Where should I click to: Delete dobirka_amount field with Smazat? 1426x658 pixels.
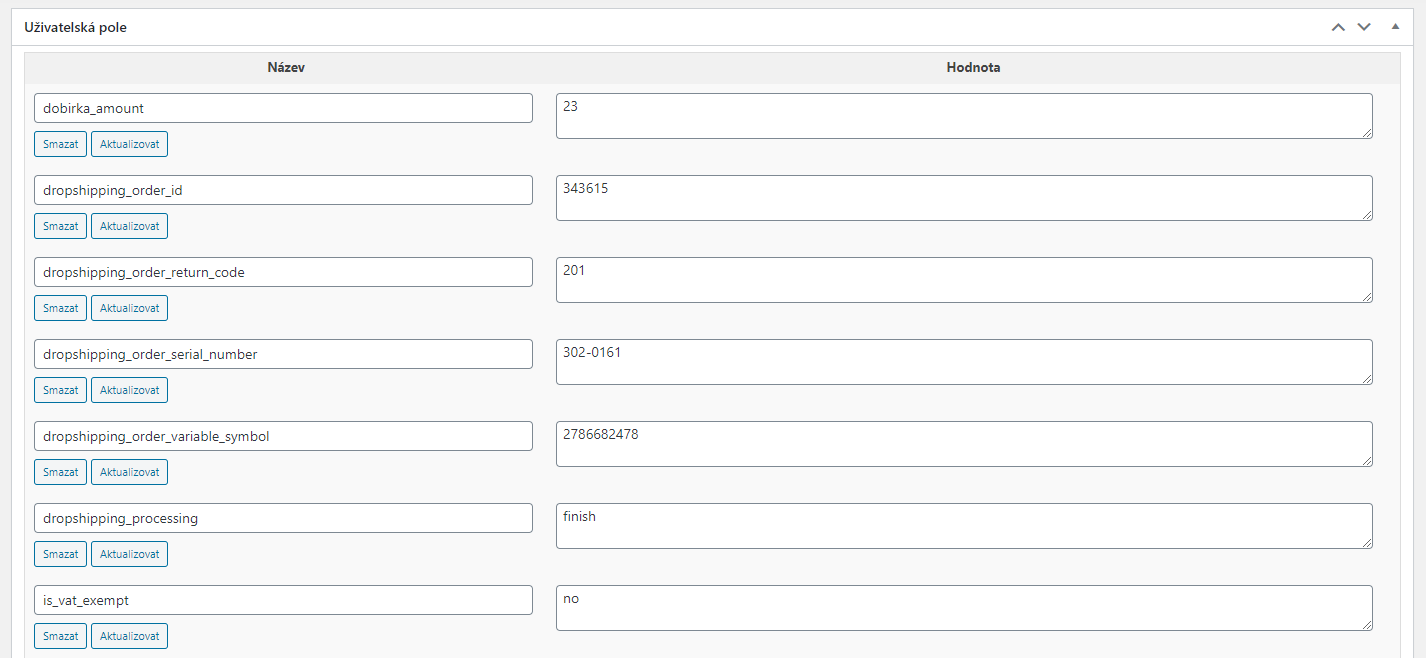coord(61,144)
